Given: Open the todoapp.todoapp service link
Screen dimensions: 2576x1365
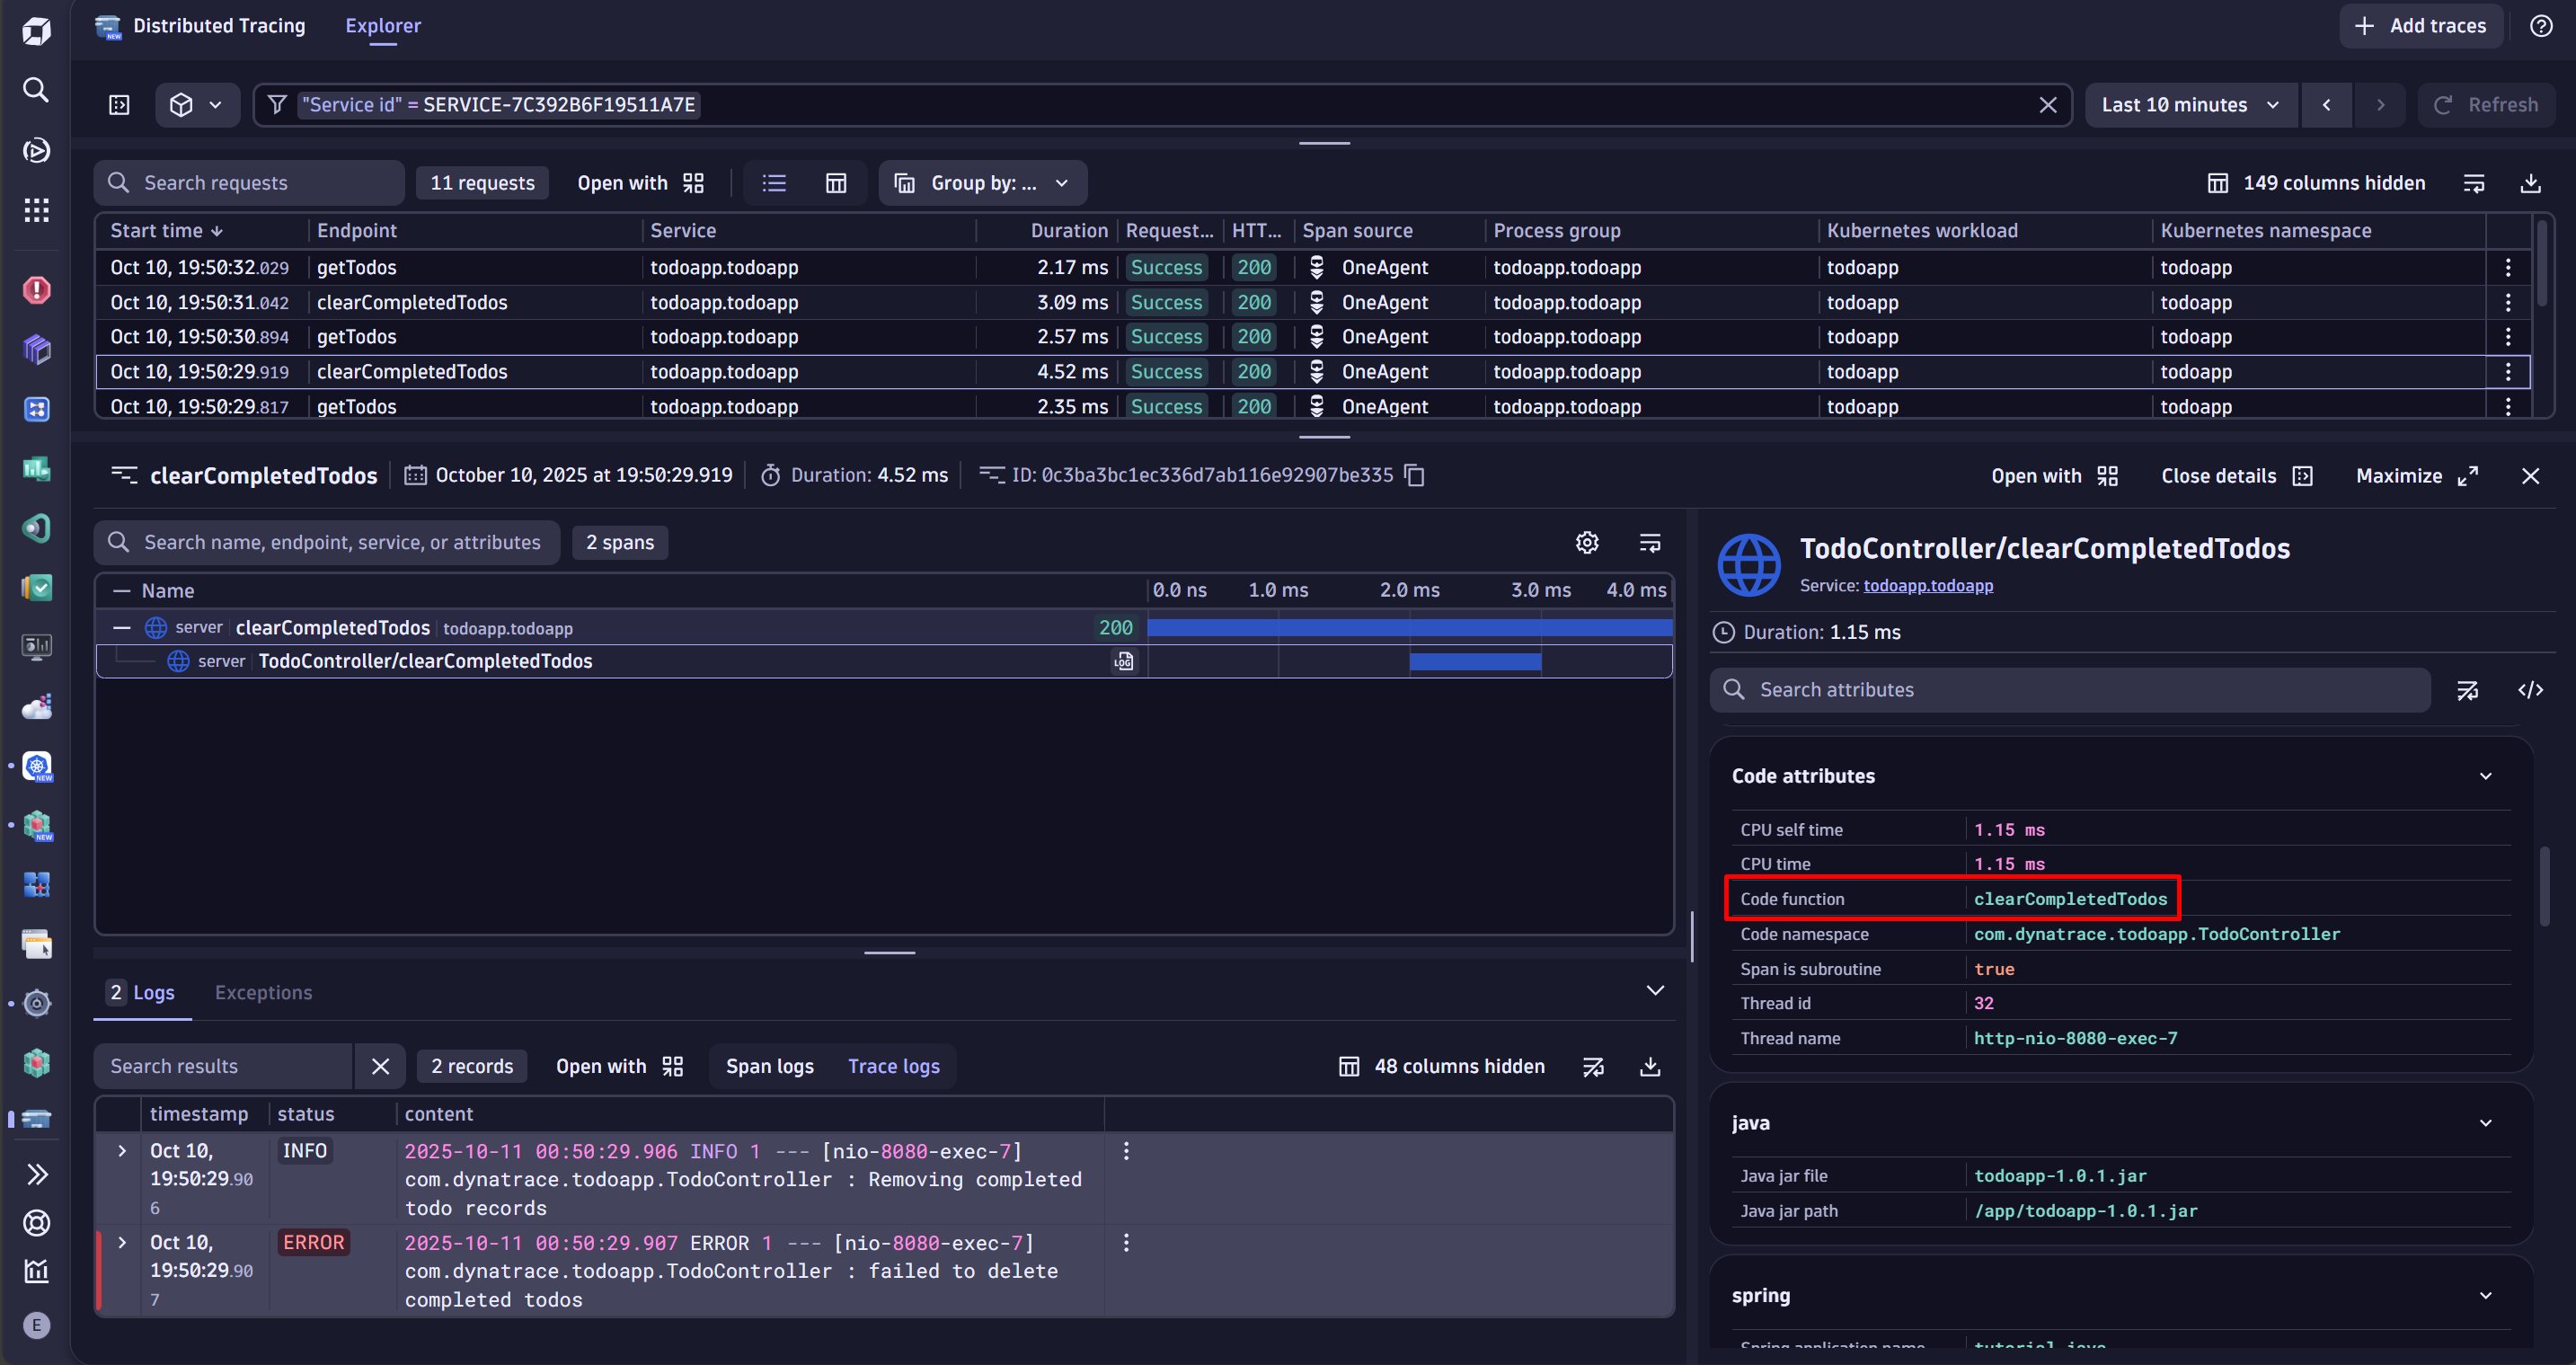Looking at the screenshot, I should (1927, 586).
